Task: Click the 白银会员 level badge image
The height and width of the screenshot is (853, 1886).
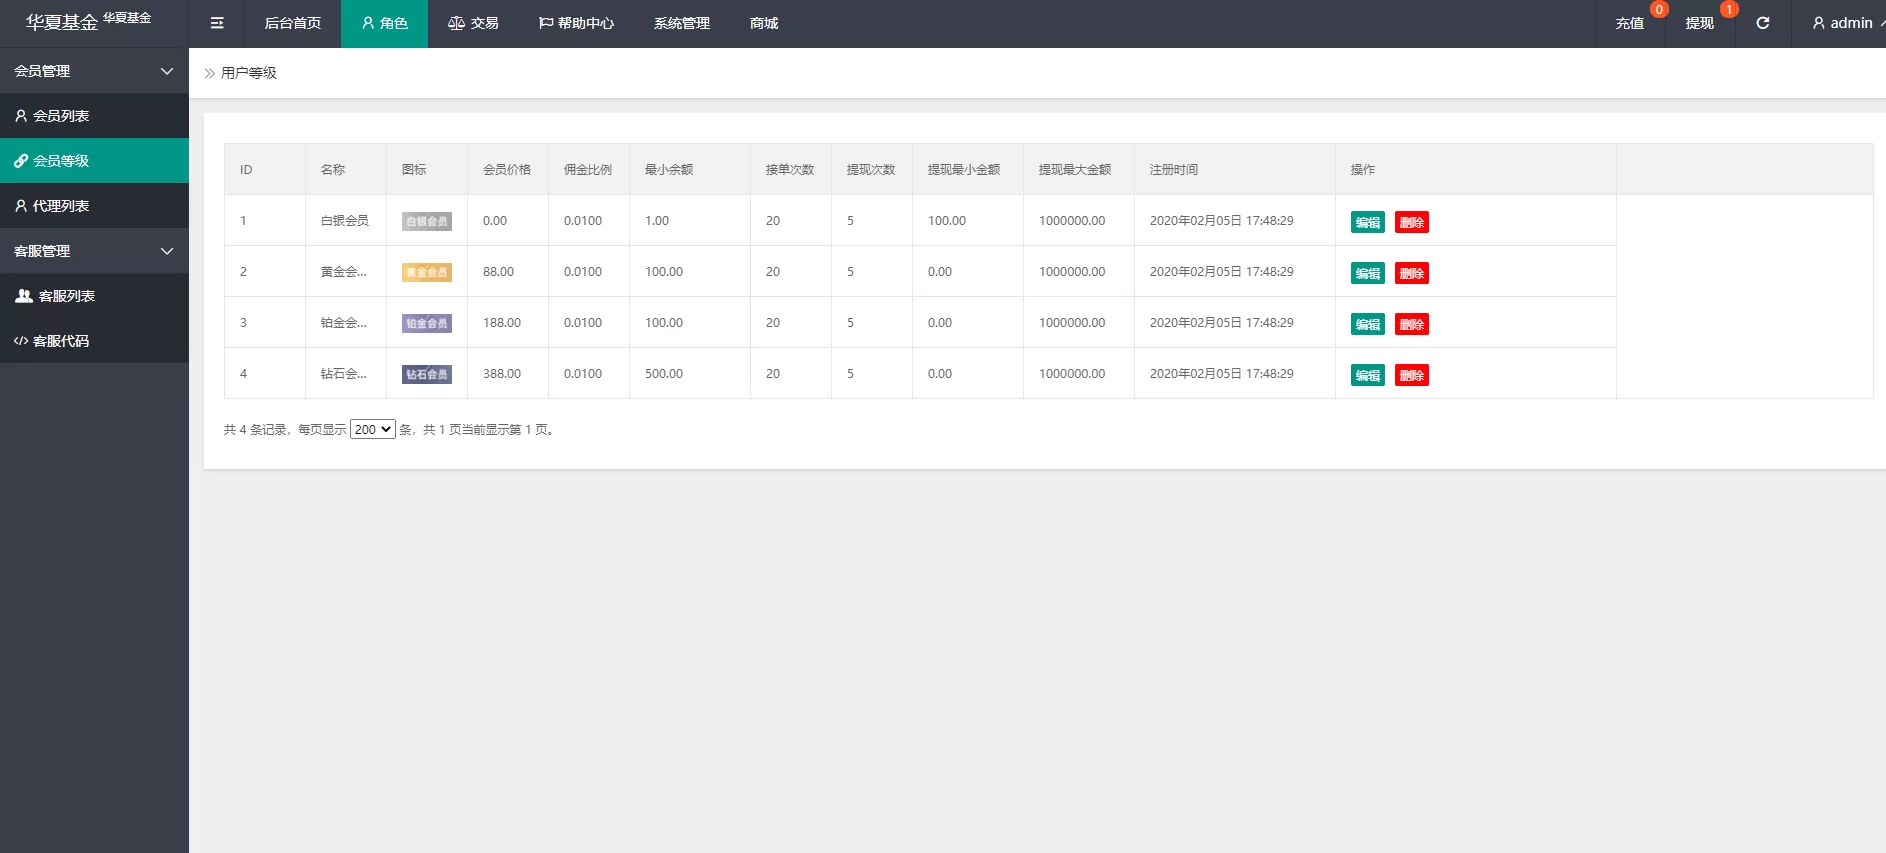Action: click(x=426, y=222)
